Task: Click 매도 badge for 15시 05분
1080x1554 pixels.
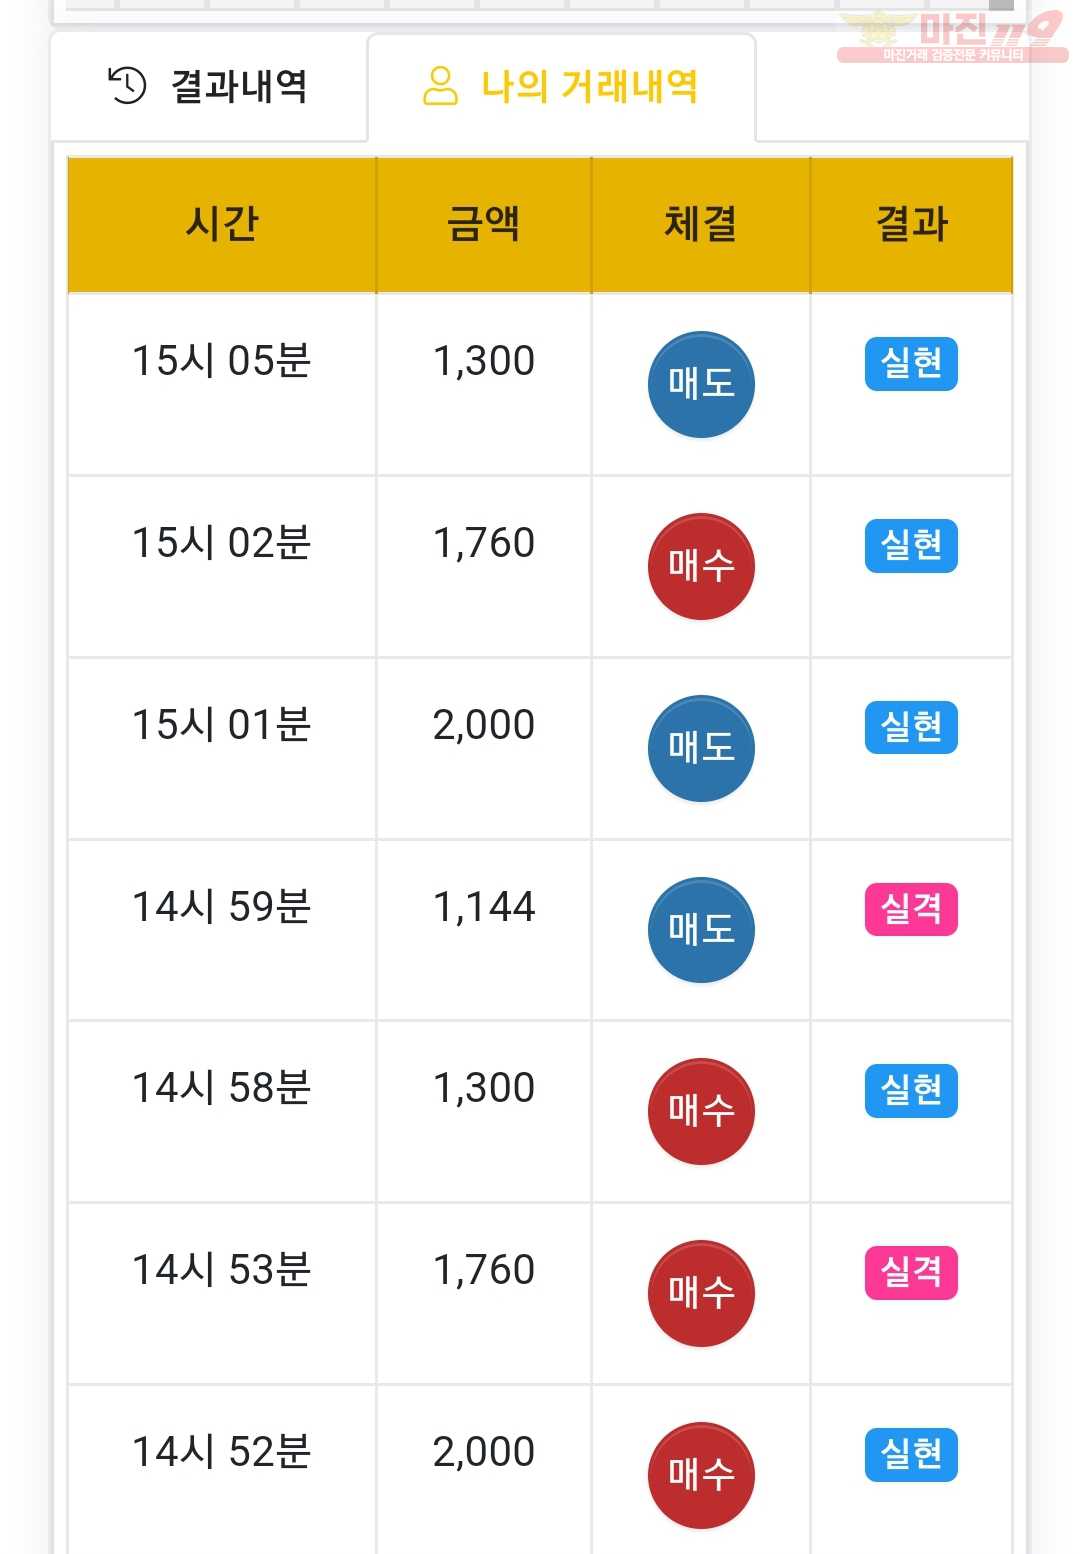Action: [x=701, y=385]
